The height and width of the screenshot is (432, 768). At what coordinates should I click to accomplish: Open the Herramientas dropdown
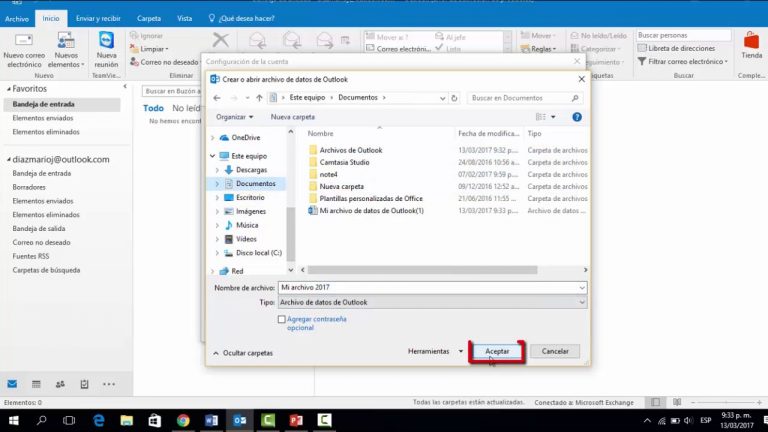click(435, 351)
